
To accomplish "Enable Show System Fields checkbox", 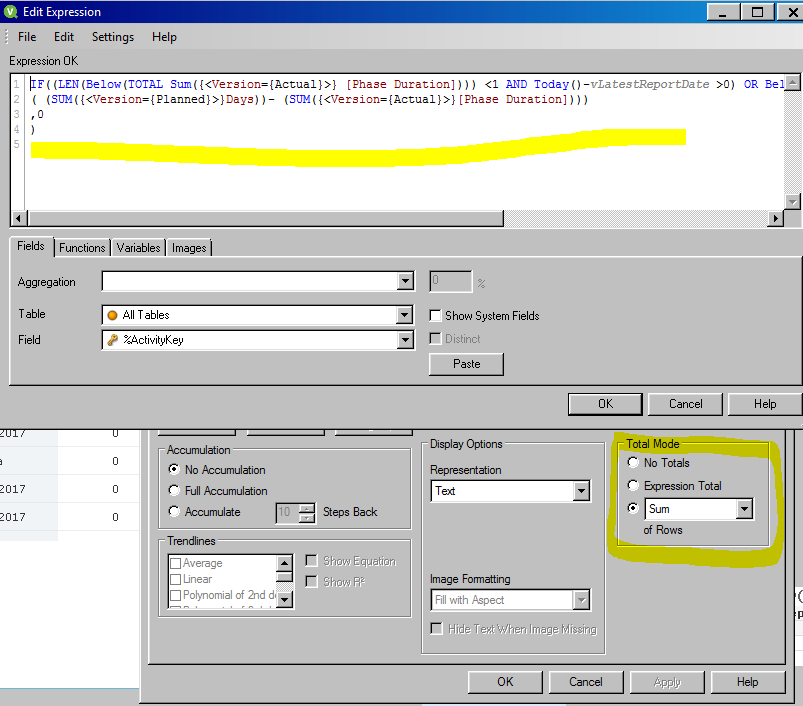I will click(435, 316).
